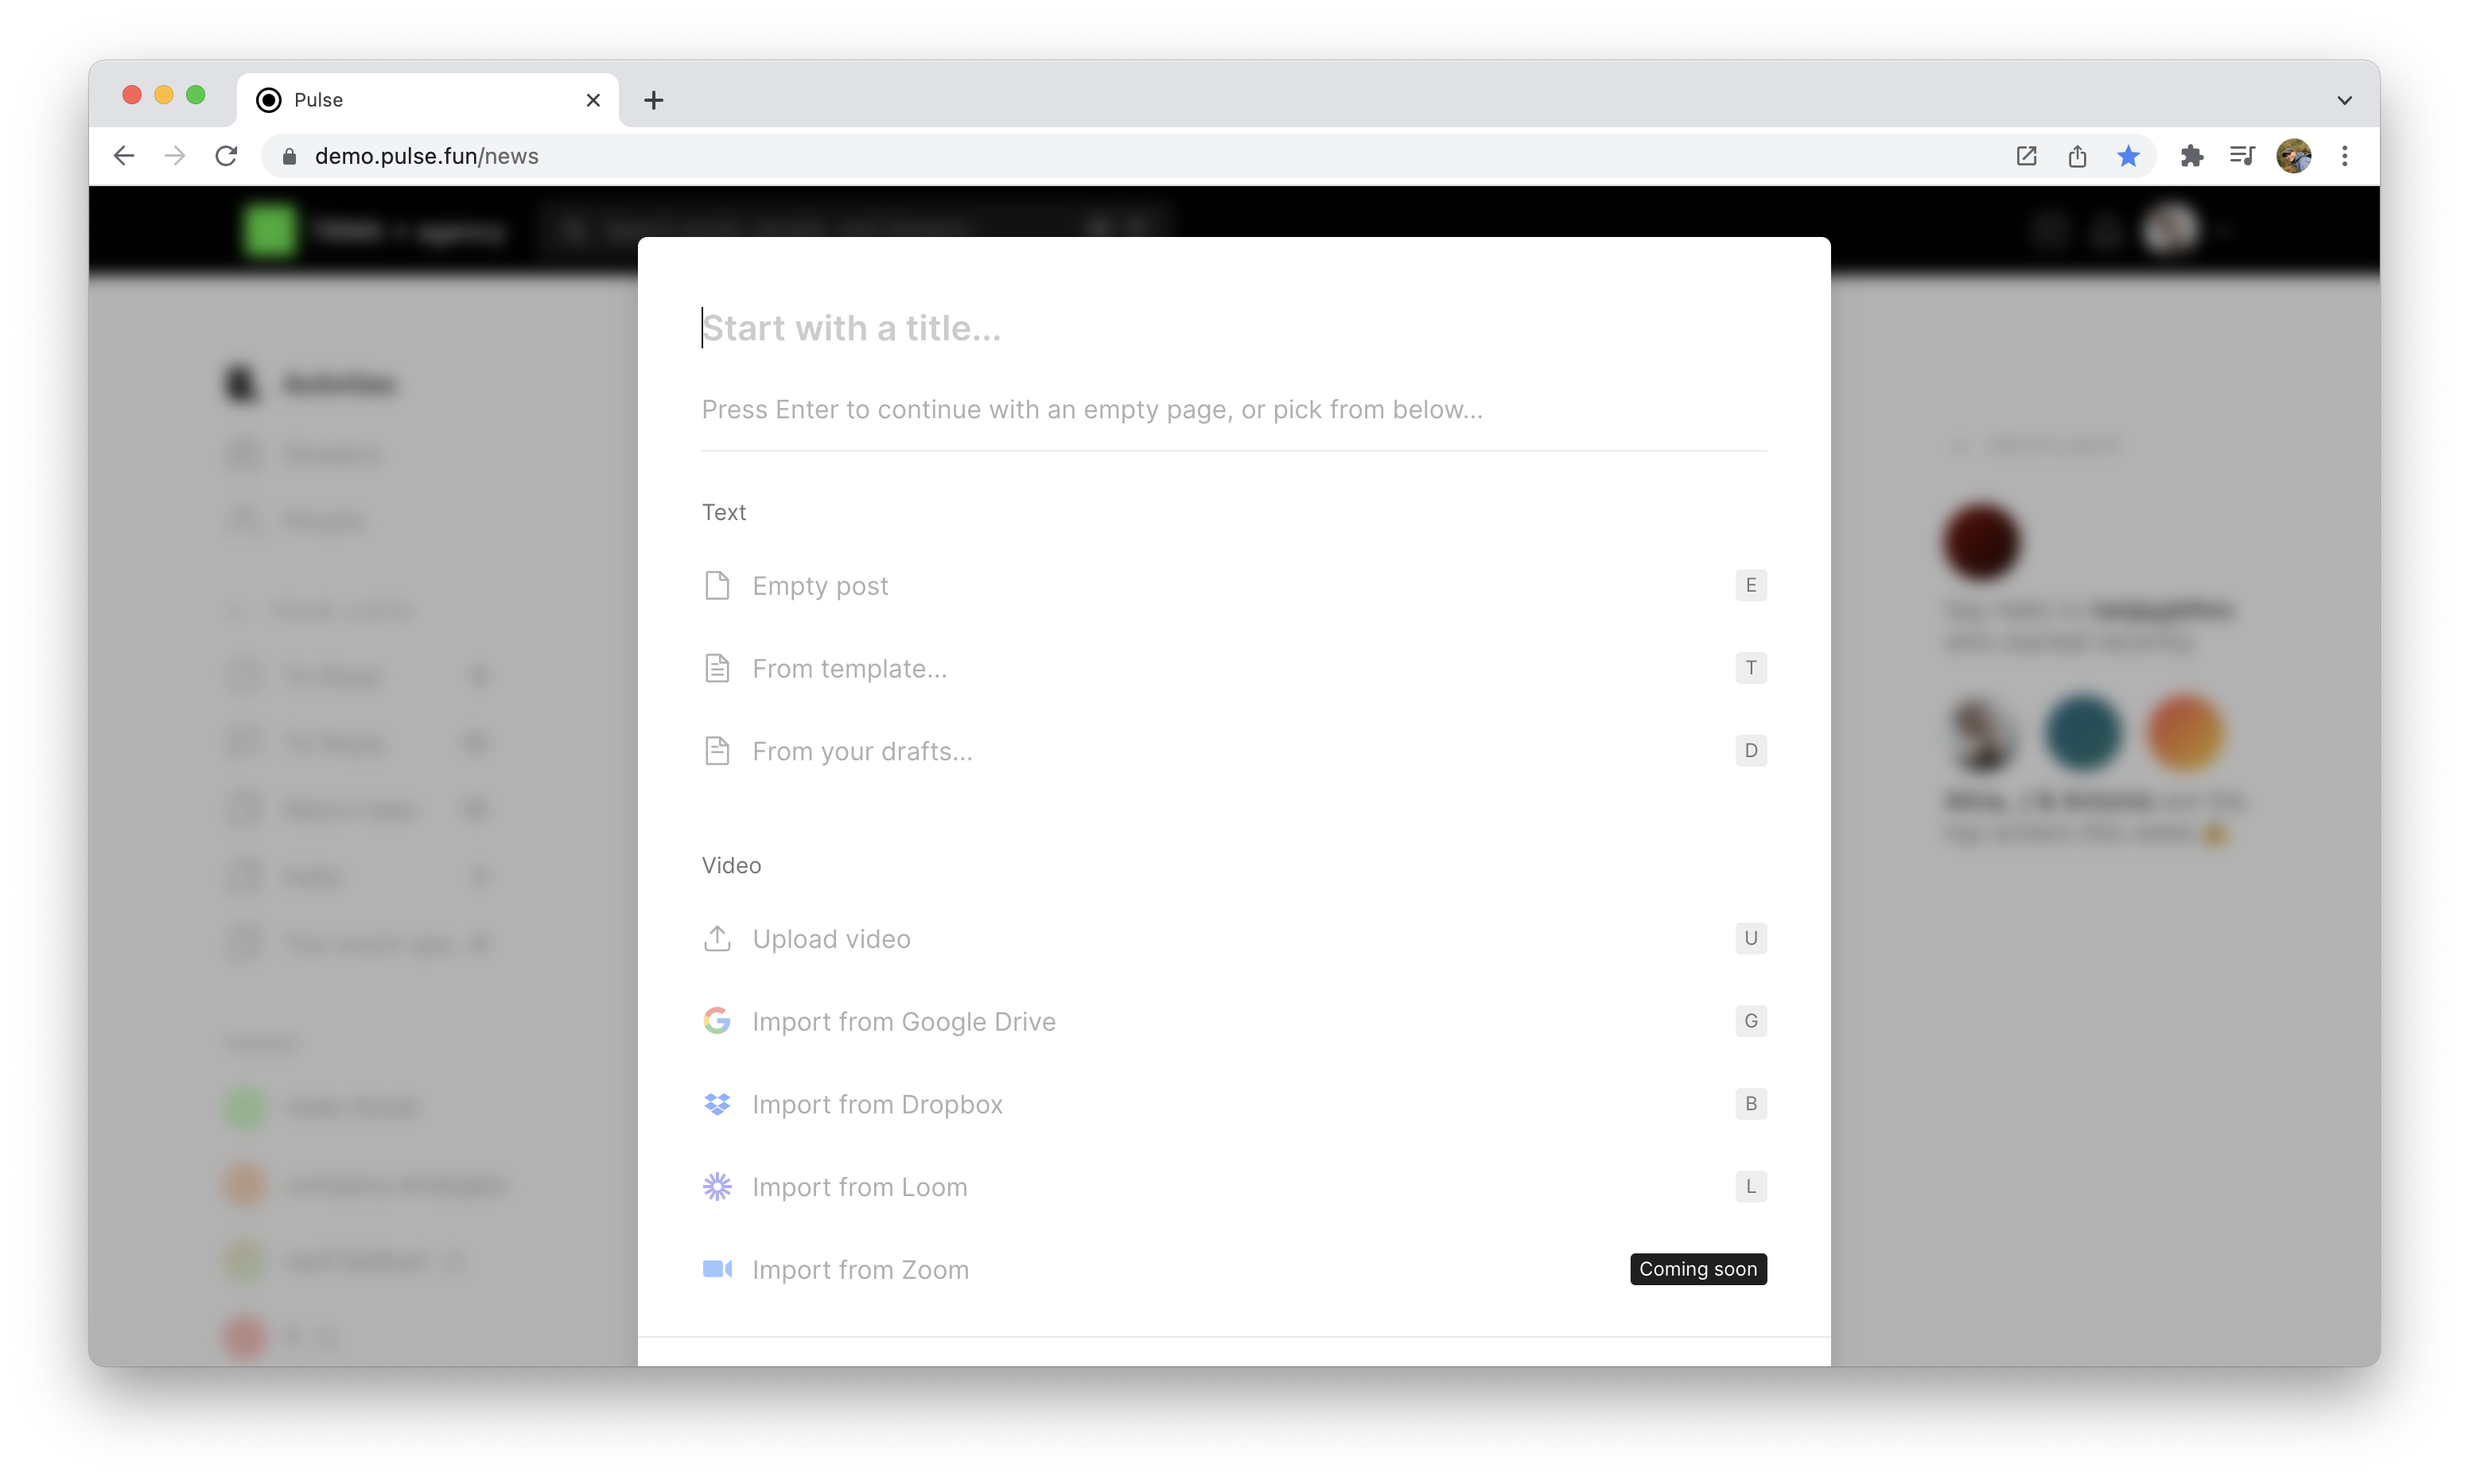Click the From template icon
The image size is (2469, 1484).
click(x=717, y=666)
